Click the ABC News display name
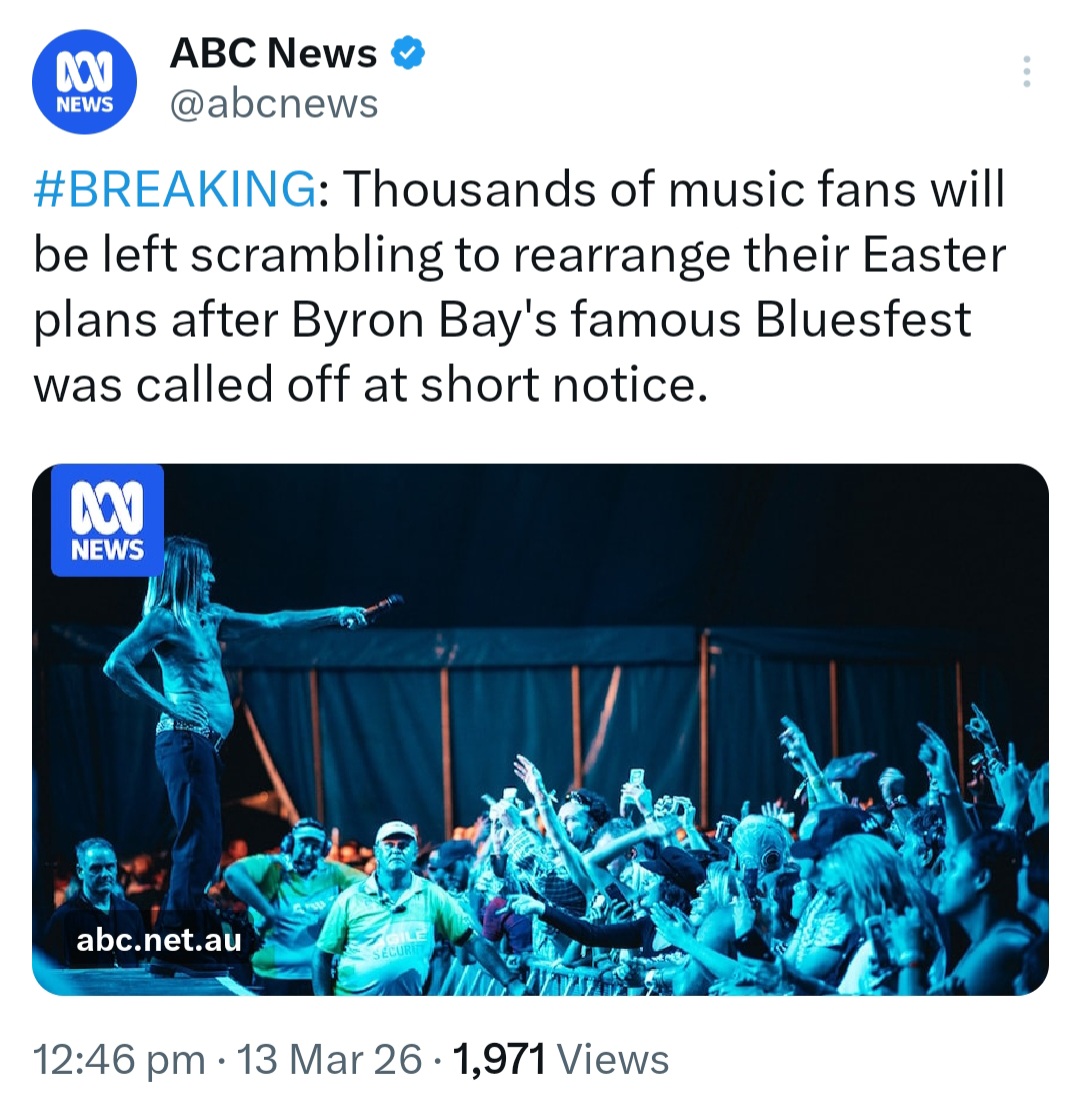The width and height of the screenshot is (1080, 1107). [273, 54]
